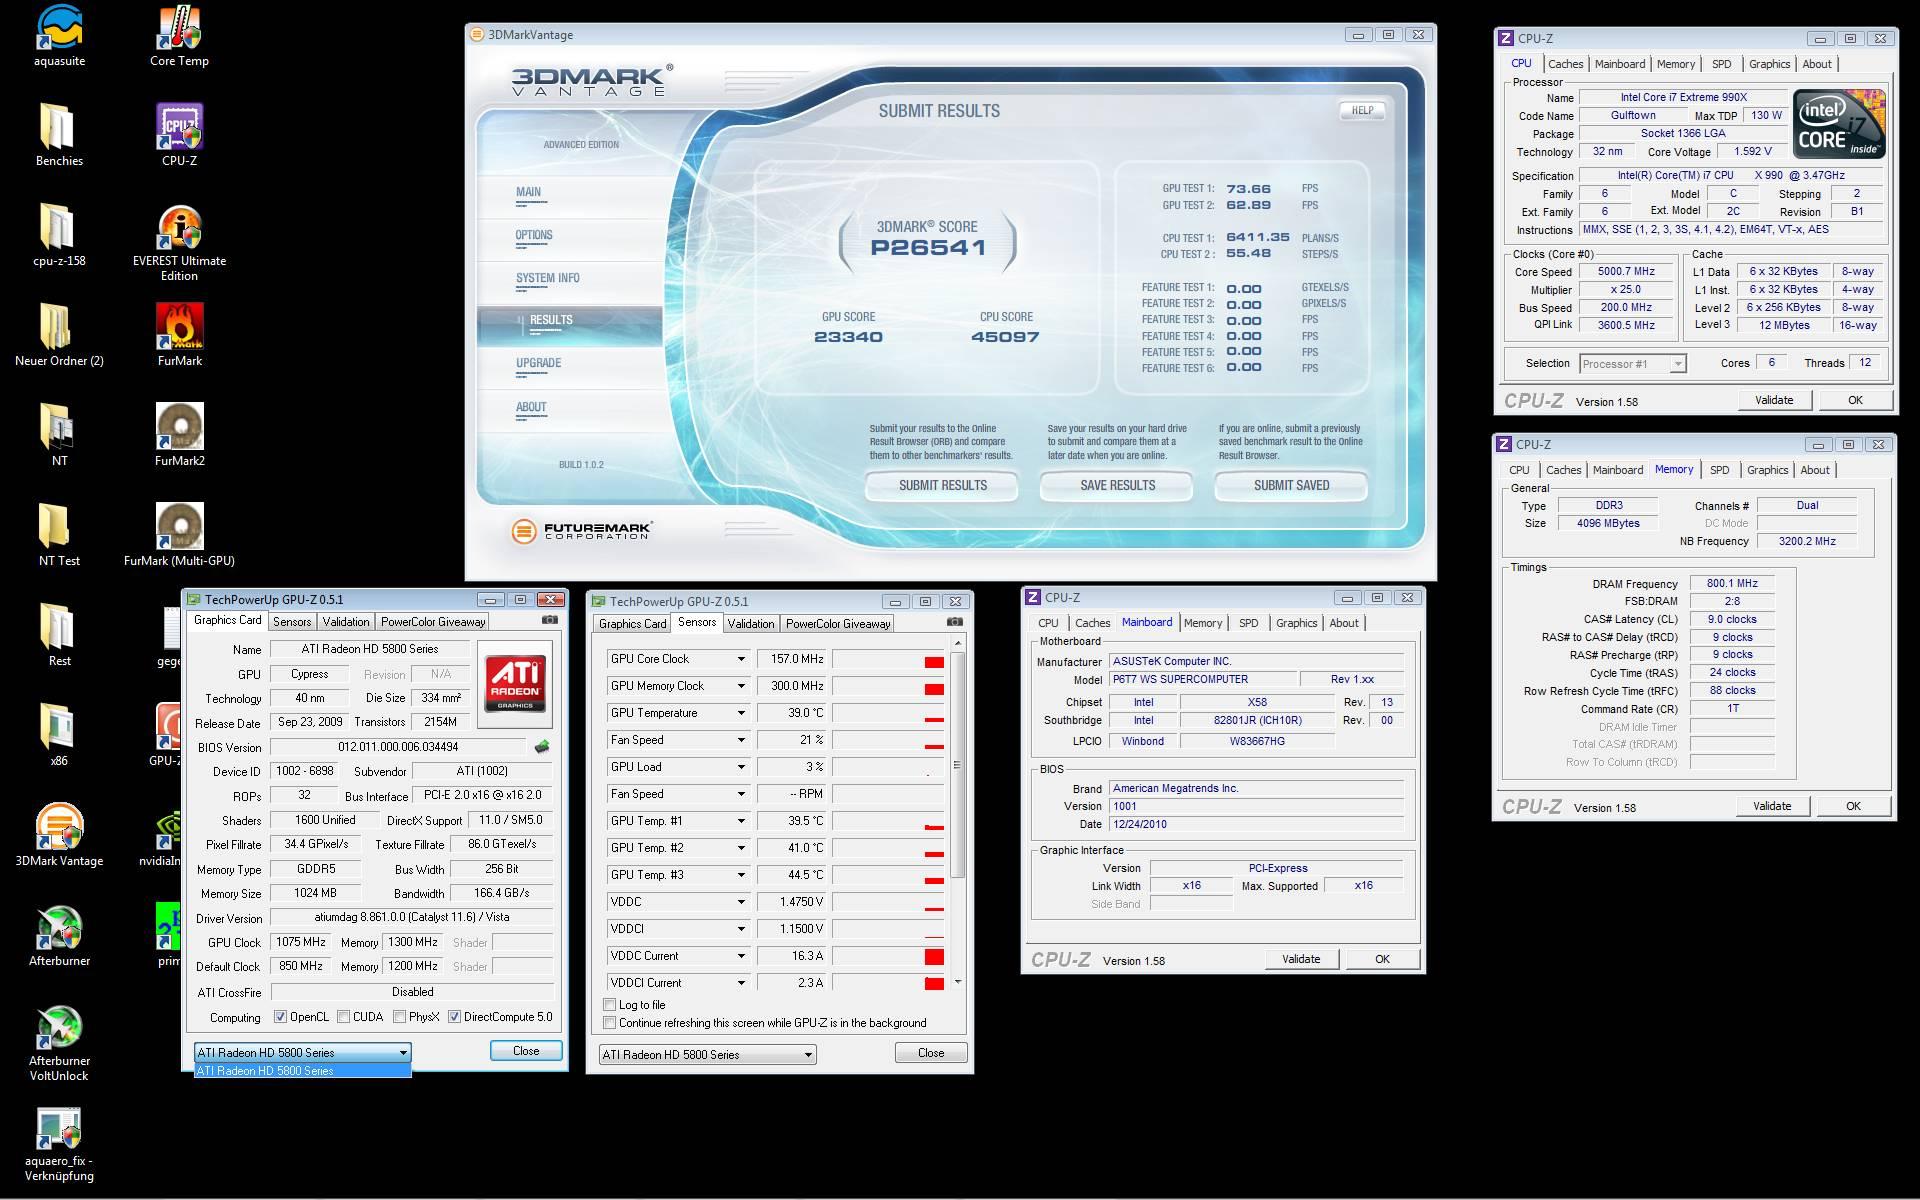Launch the FurMark shortcut
The height and width of the screenshot is (1200, 1920).
tap(179, 336)
